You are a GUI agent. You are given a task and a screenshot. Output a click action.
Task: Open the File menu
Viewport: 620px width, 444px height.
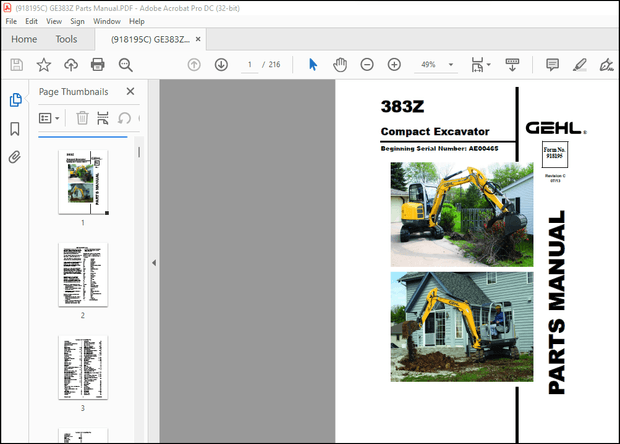(11, 21)
